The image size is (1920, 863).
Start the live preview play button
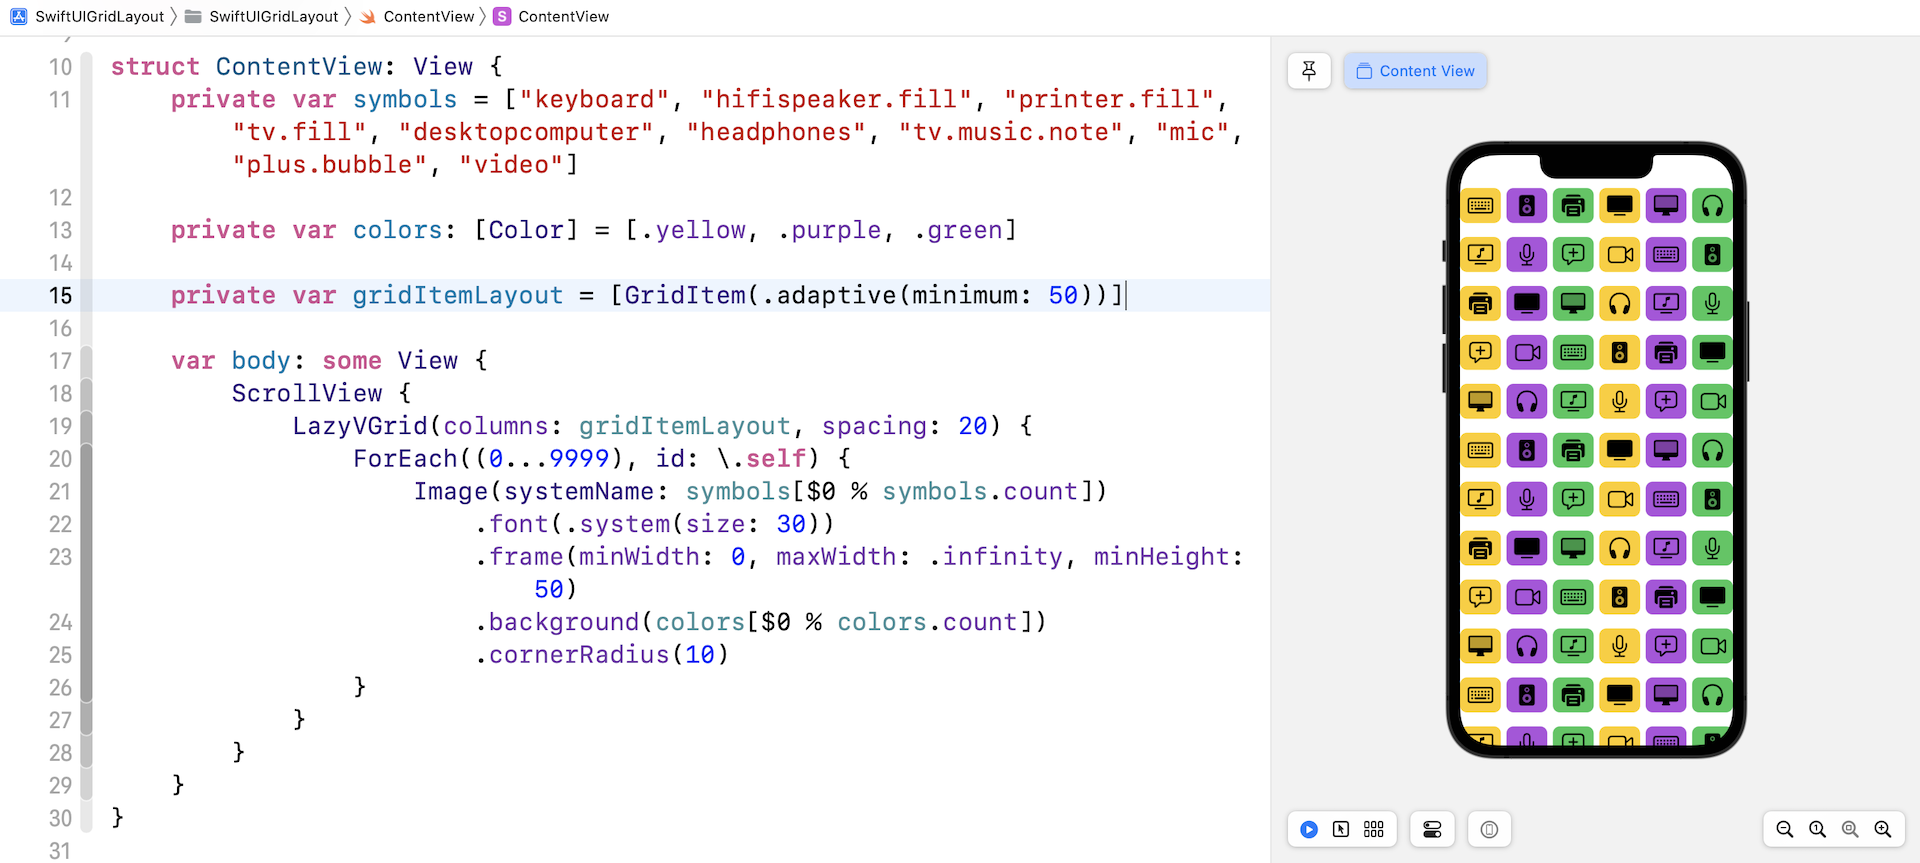point(1308,829)
